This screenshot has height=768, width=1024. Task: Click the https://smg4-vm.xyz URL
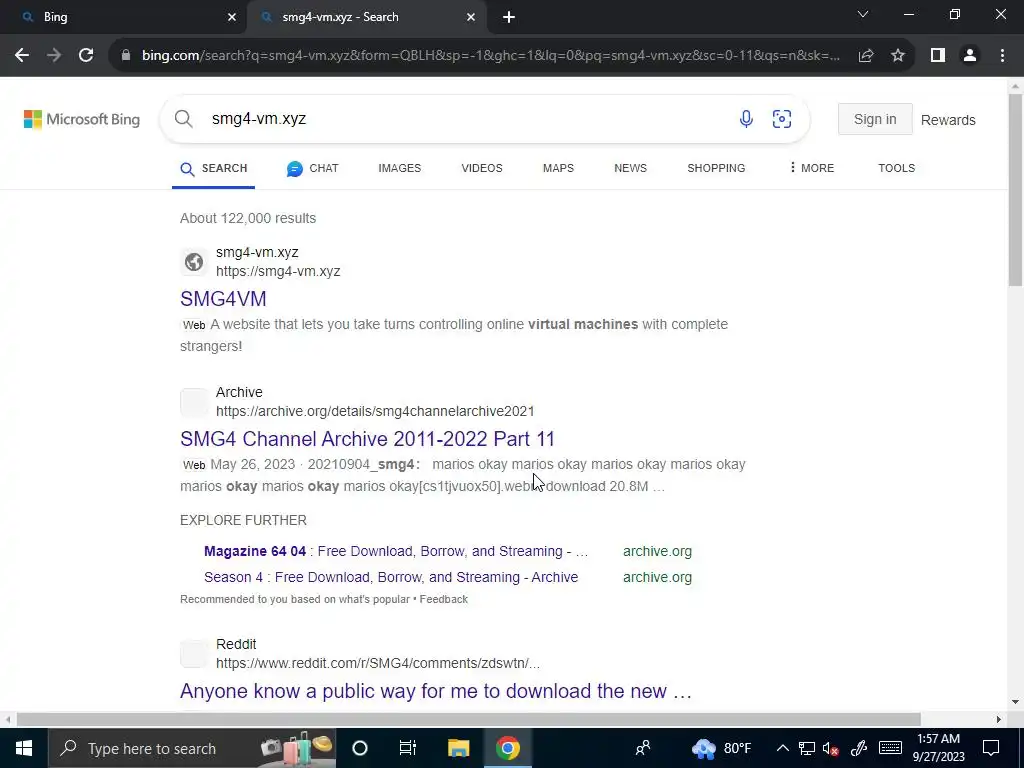click(278, 271)
